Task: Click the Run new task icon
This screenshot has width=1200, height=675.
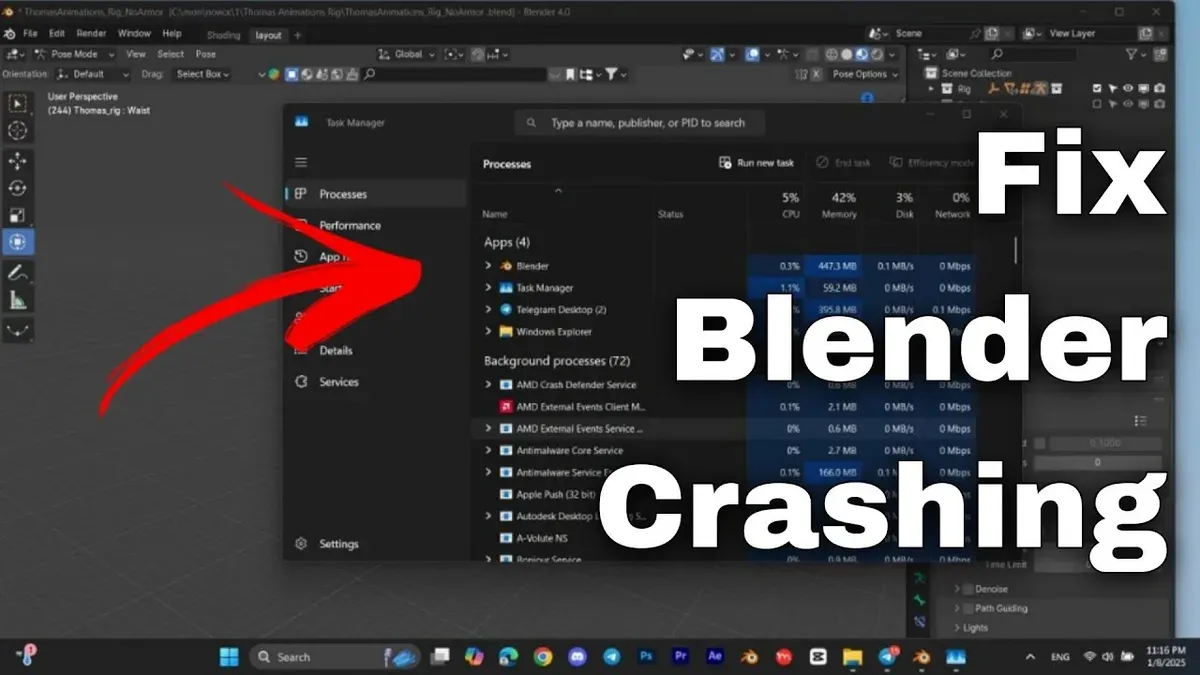Action: 725,163
